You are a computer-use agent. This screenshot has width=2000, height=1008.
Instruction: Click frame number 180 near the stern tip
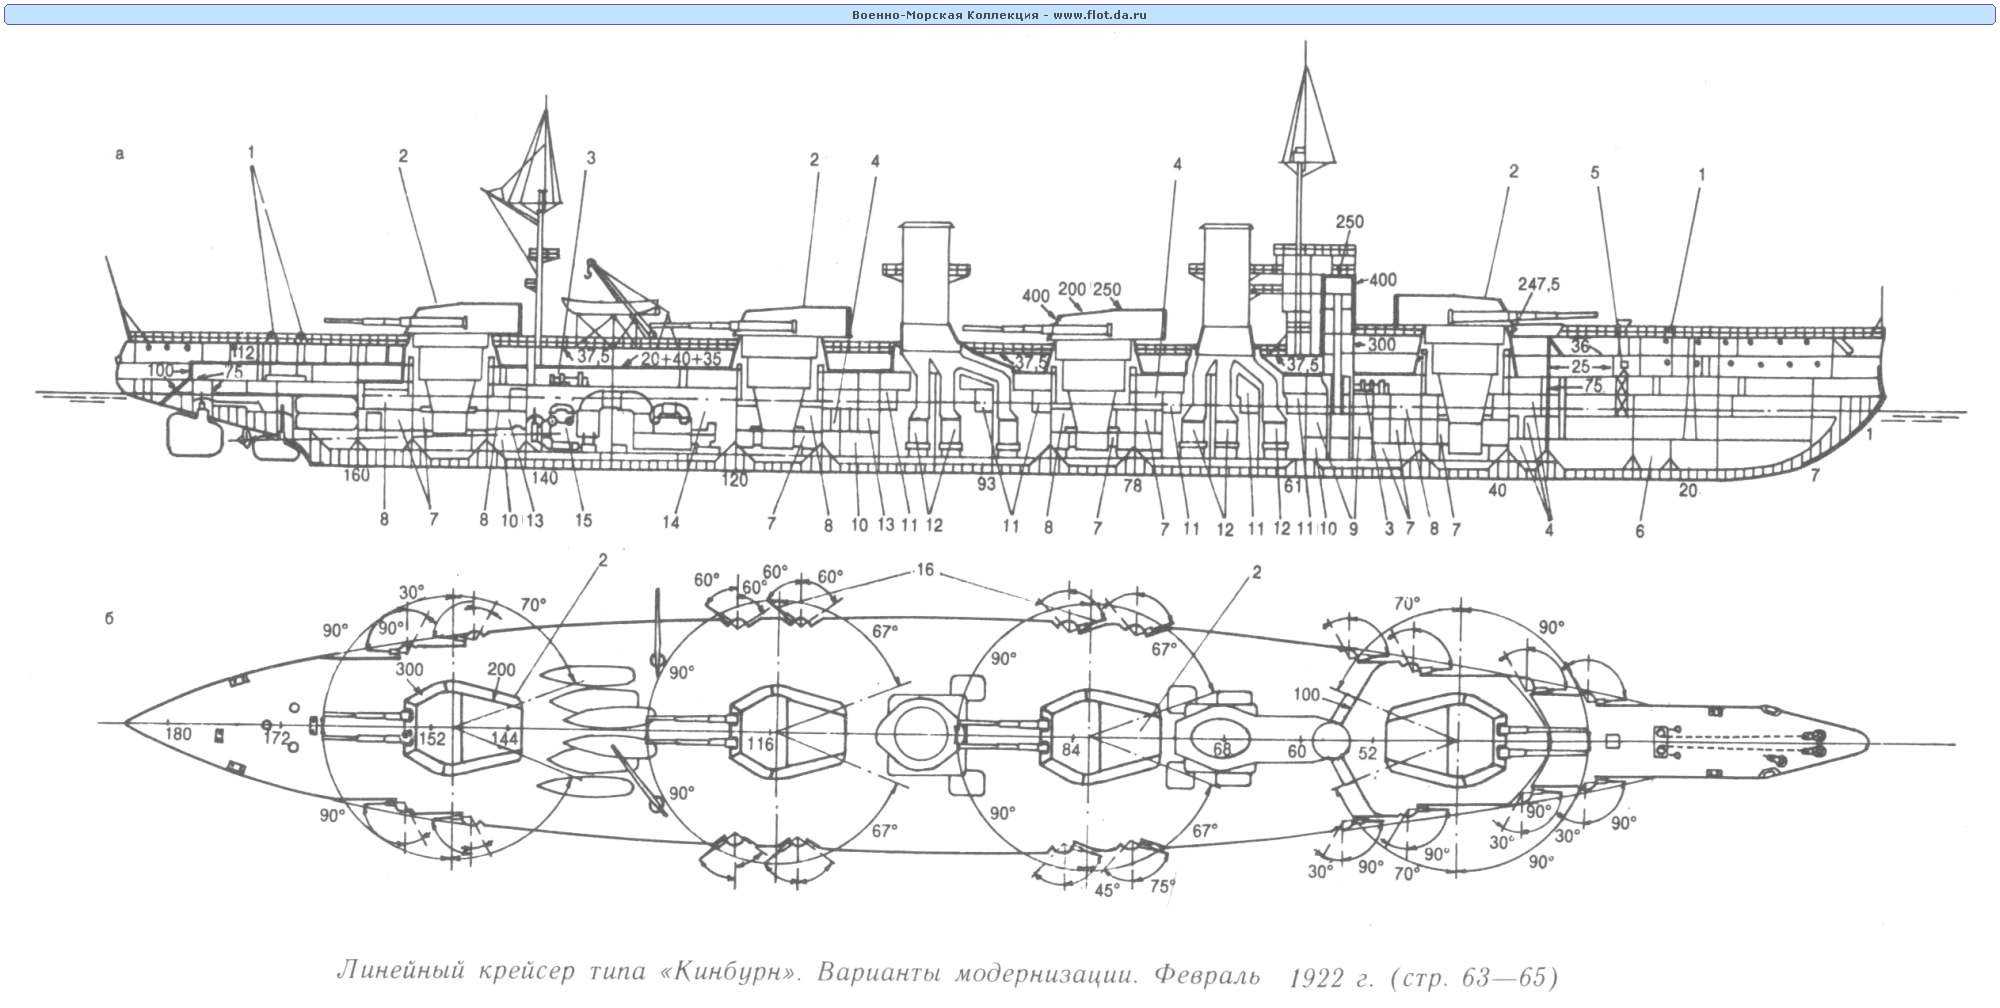(x=177, y=735)
